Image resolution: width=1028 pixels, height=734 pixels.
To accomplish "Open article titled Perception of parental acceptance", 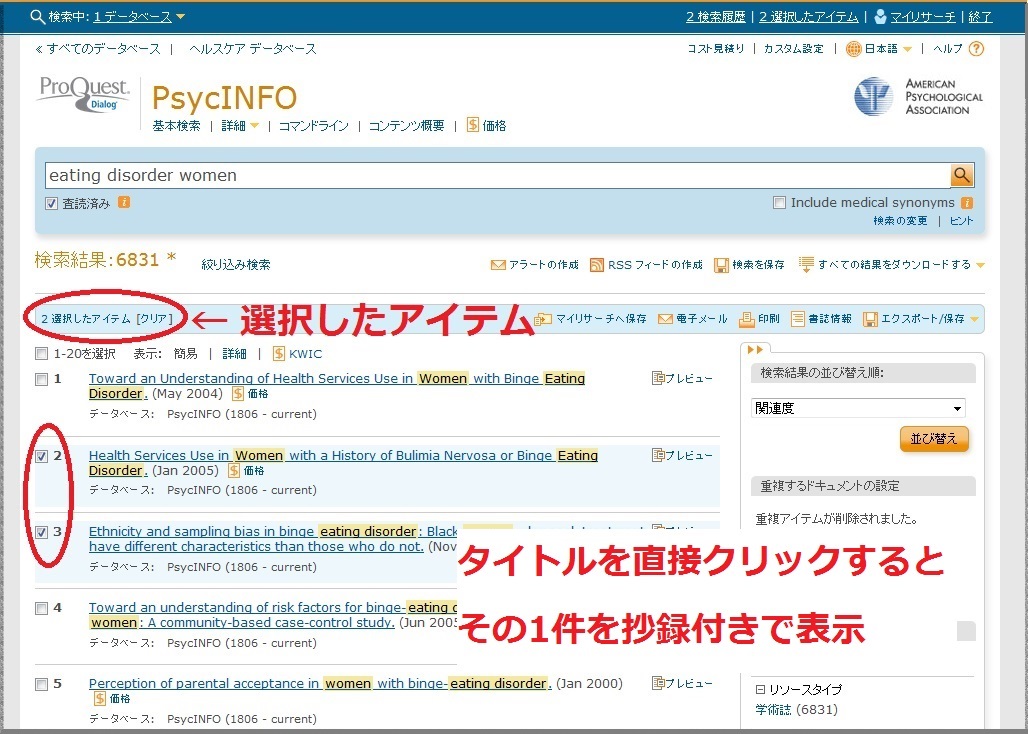I will pyautogui.click(x=320, y=683).
